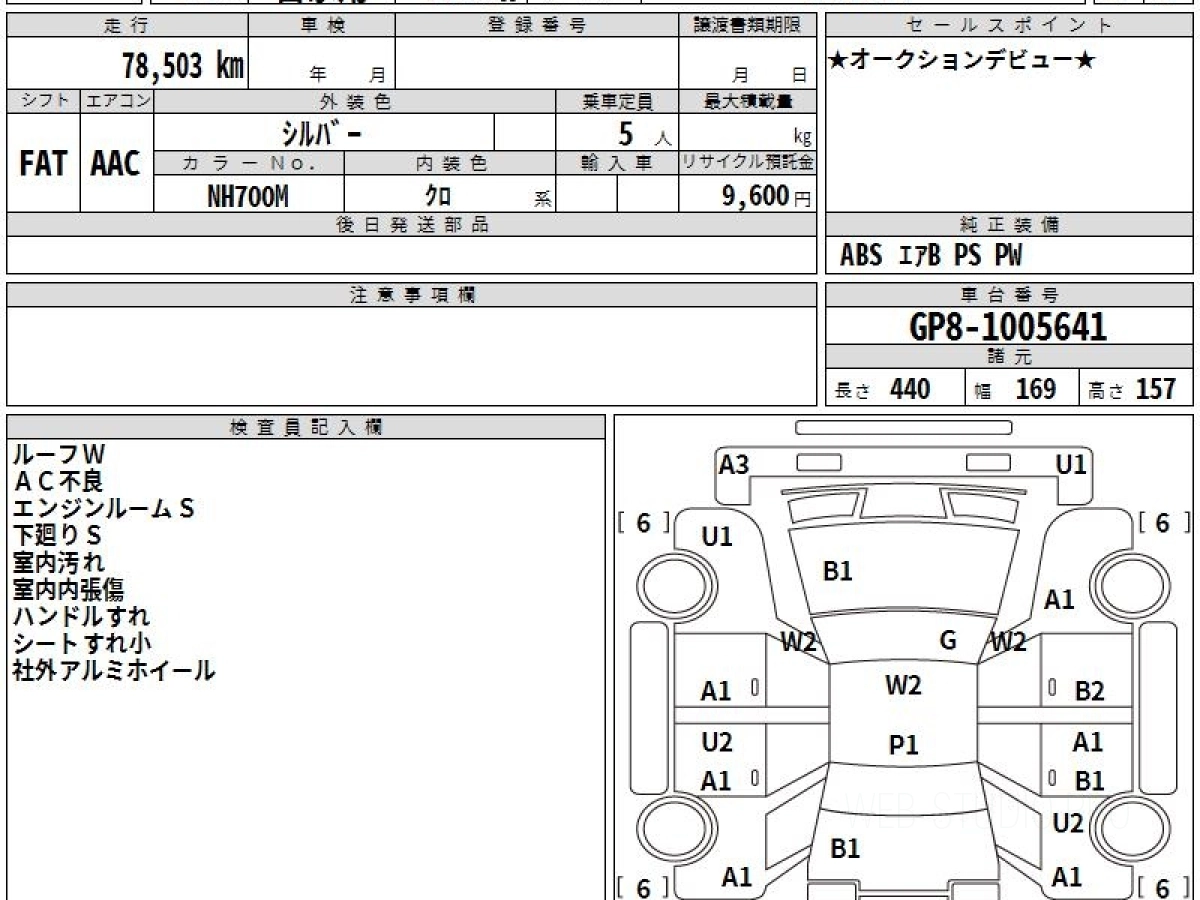
Task: Select inspector note シートすれ小
Action: (x=82, y=644)
